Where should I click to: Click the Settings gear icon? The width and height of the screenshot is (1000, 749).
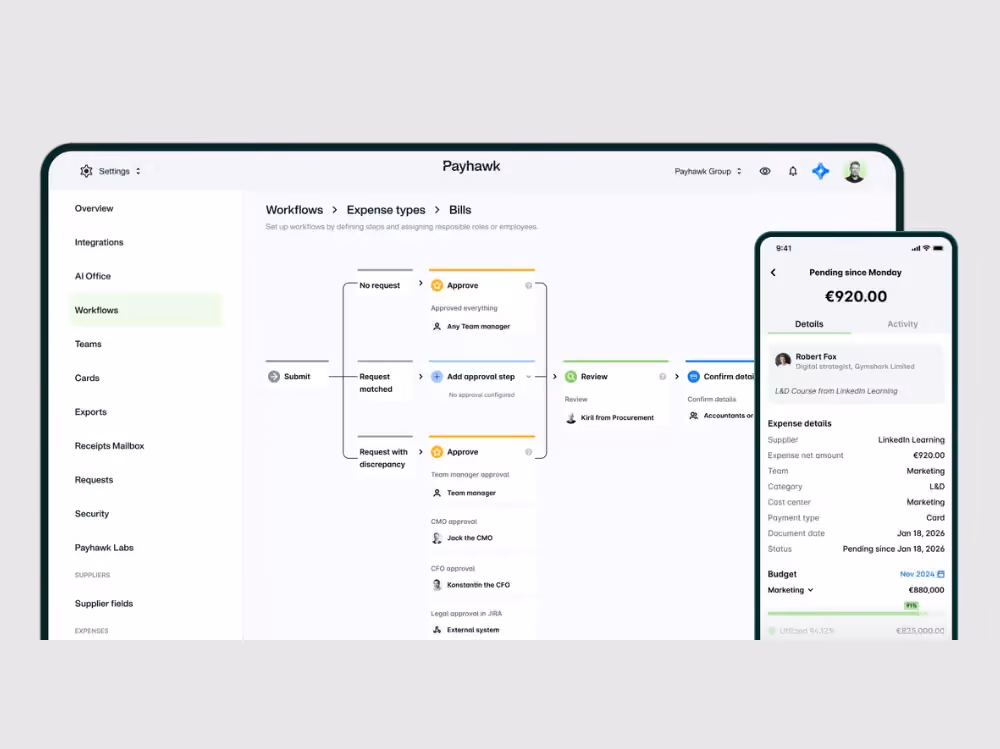coord(86,171)
